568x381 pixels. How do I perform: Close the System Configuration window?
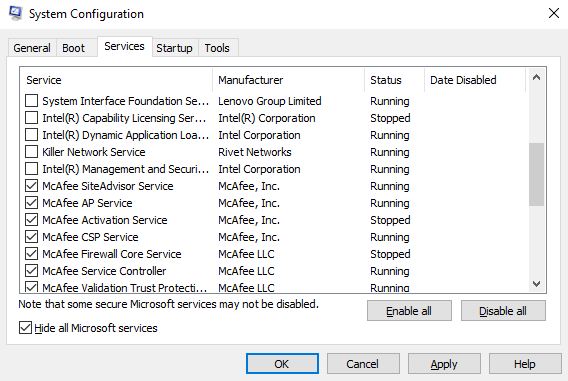(554, 13)
